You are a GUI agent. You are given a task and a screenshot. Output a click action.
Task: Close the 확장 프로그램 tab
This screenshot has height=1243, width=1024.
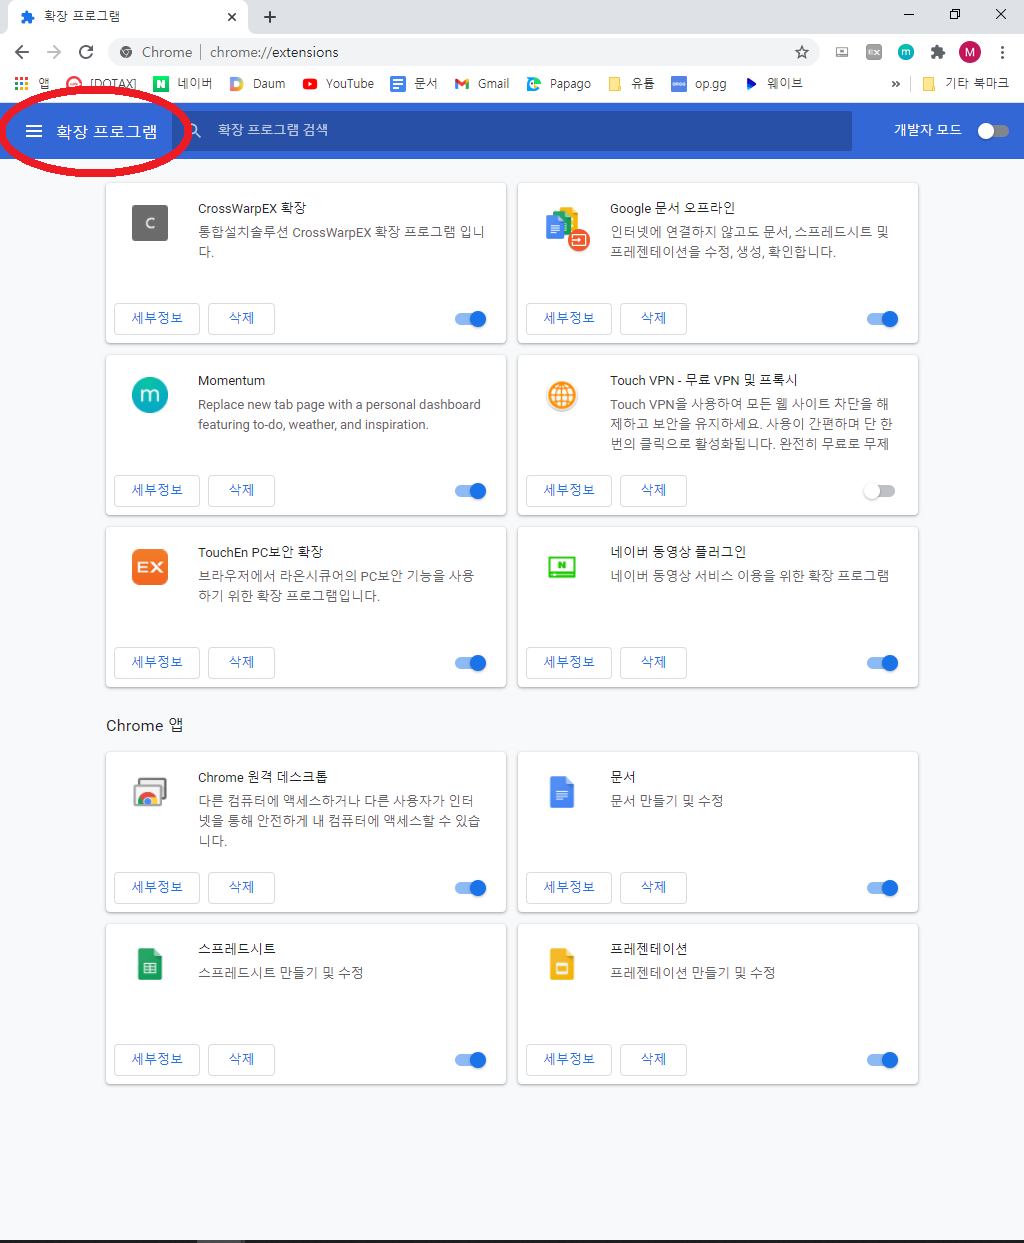click(x=232, y=17)
